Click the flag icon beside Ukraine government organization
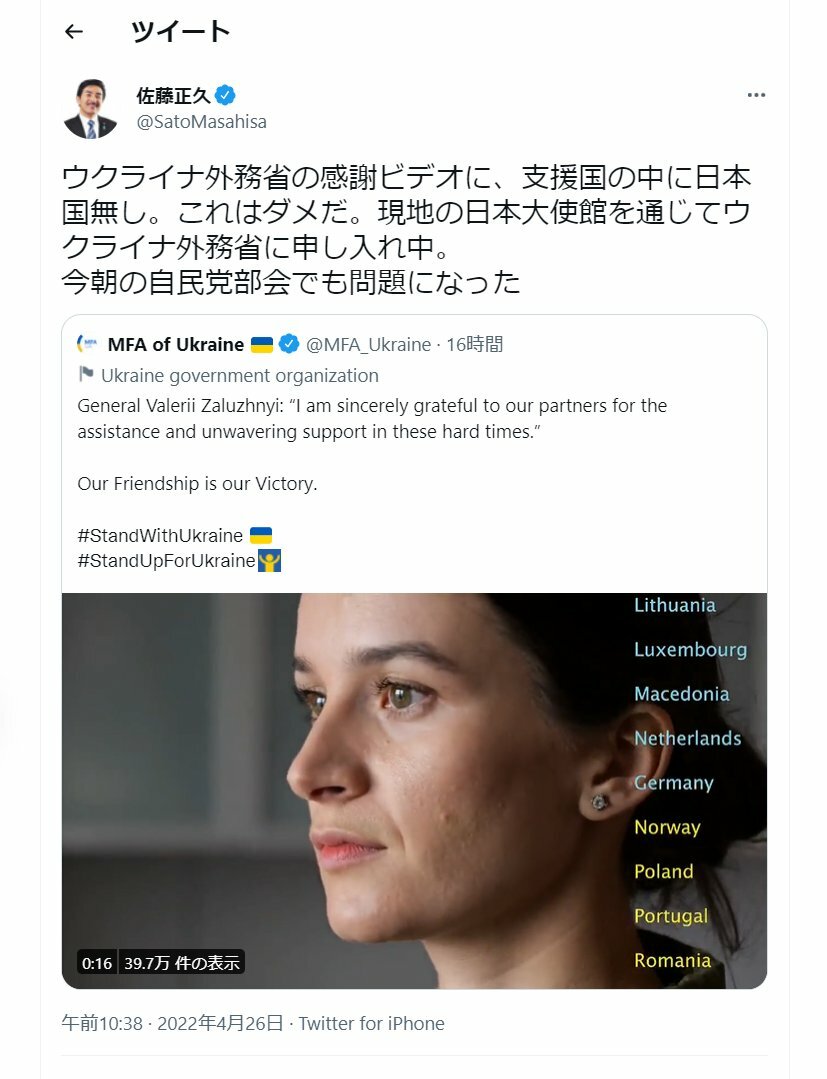The width and height of the screenshot is (827, 1079). [86, 374]
